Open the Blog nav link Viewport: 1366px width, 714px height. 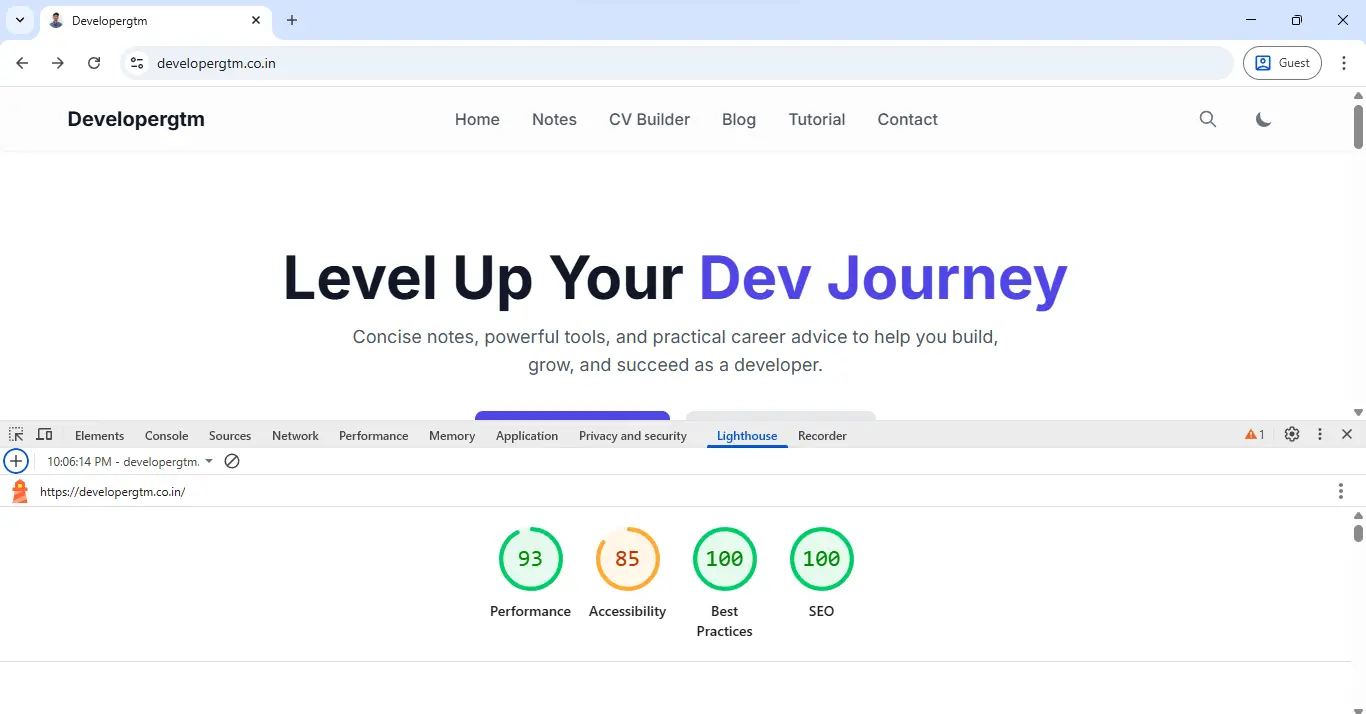click(739, 119)
